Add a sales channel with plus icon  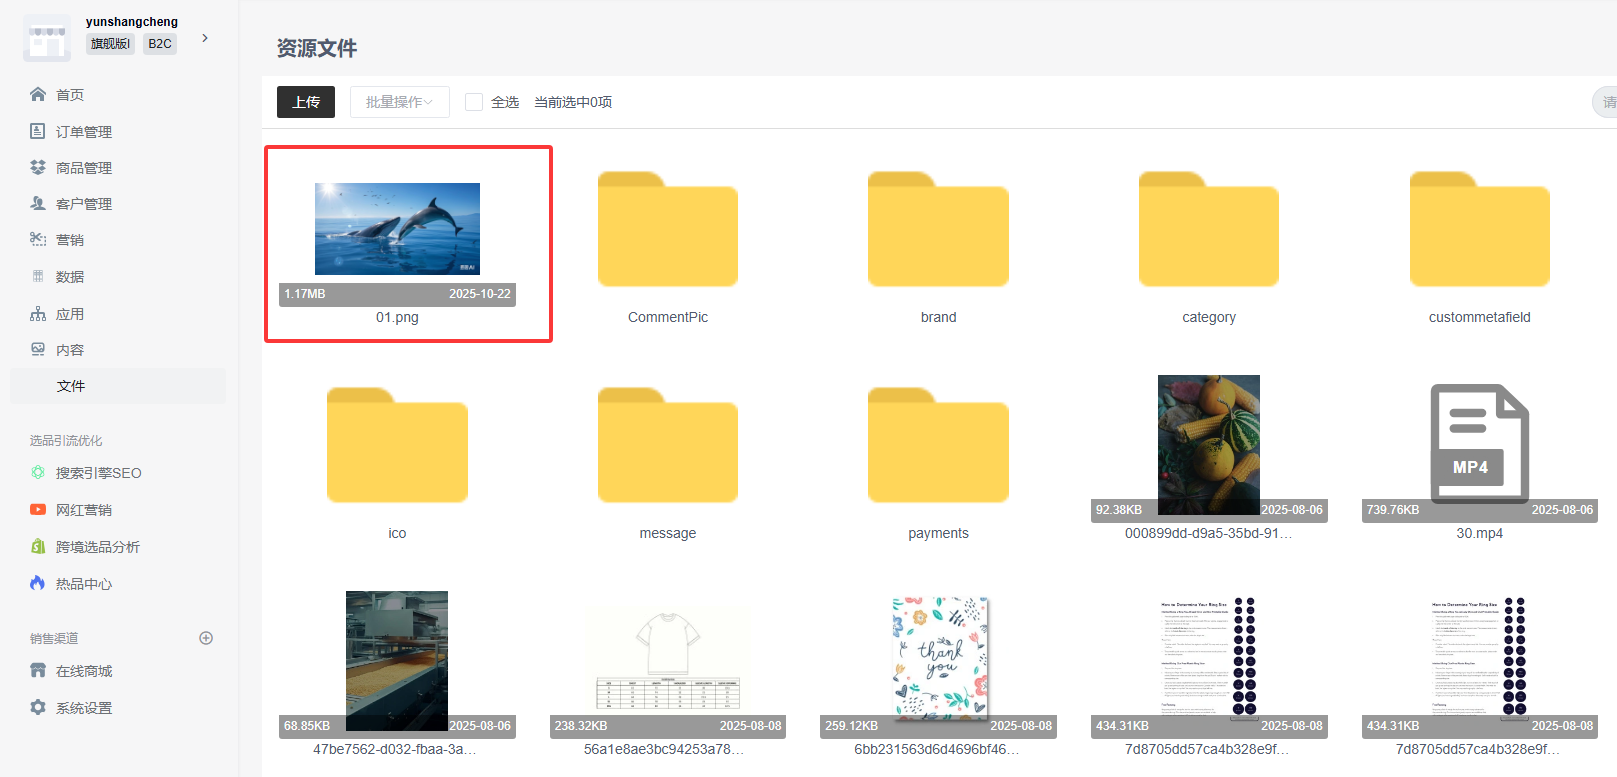[206, 638]
